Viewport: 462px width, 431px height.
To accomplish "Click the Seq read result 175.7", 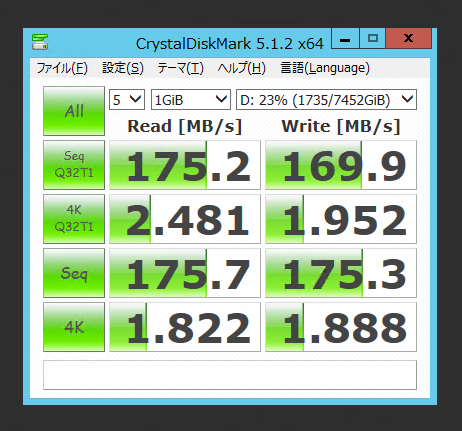I will (185, 273).
